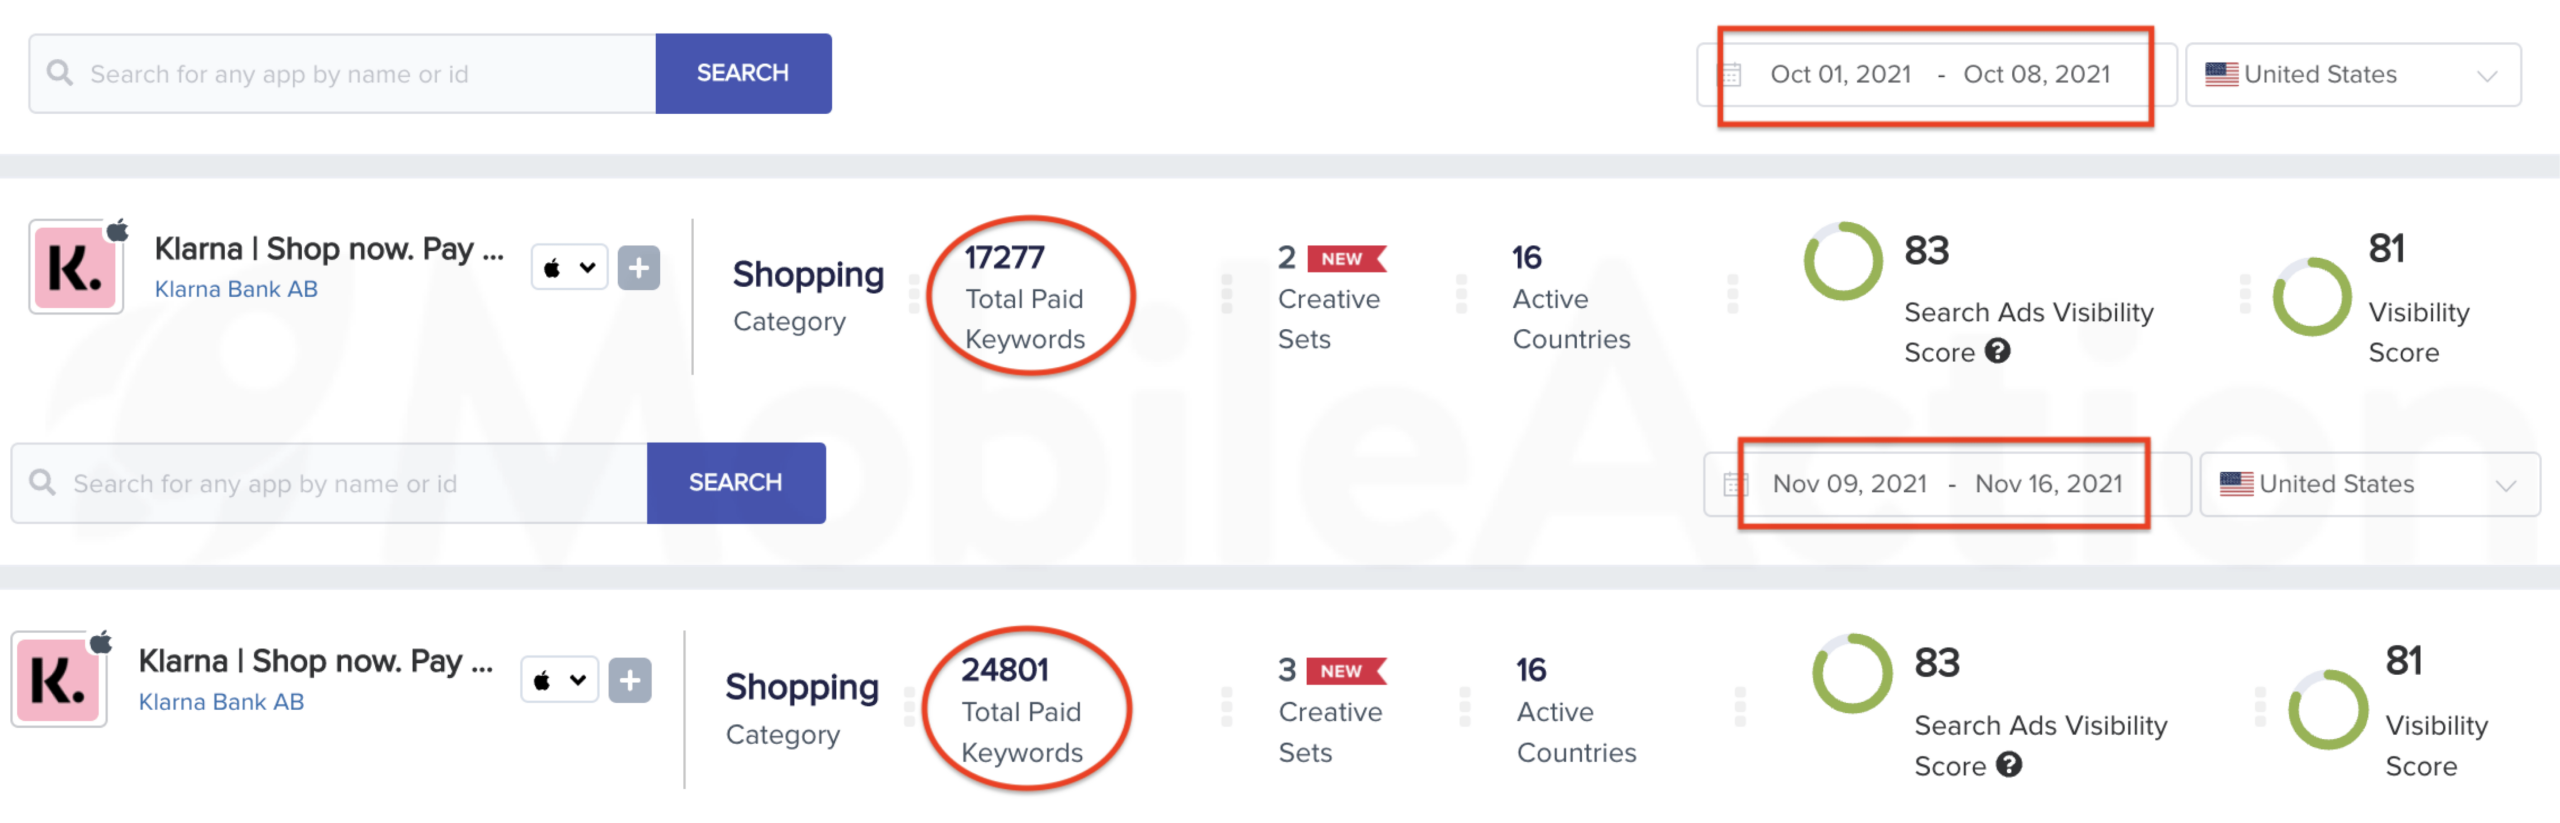This screenshot has height=823, width=2560.
Task: Click the Nov 16, 2021 end date
Action: (2048, 484)
